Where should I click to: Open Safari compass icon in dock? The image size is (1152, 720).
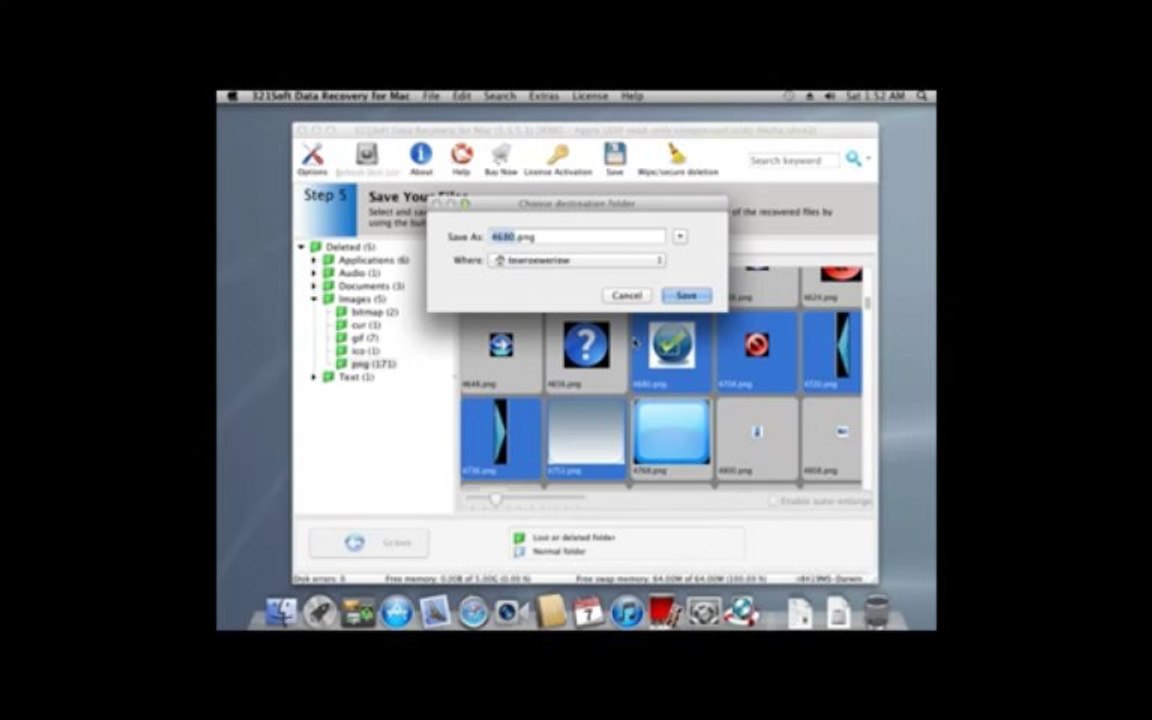(x=473, y=612)
